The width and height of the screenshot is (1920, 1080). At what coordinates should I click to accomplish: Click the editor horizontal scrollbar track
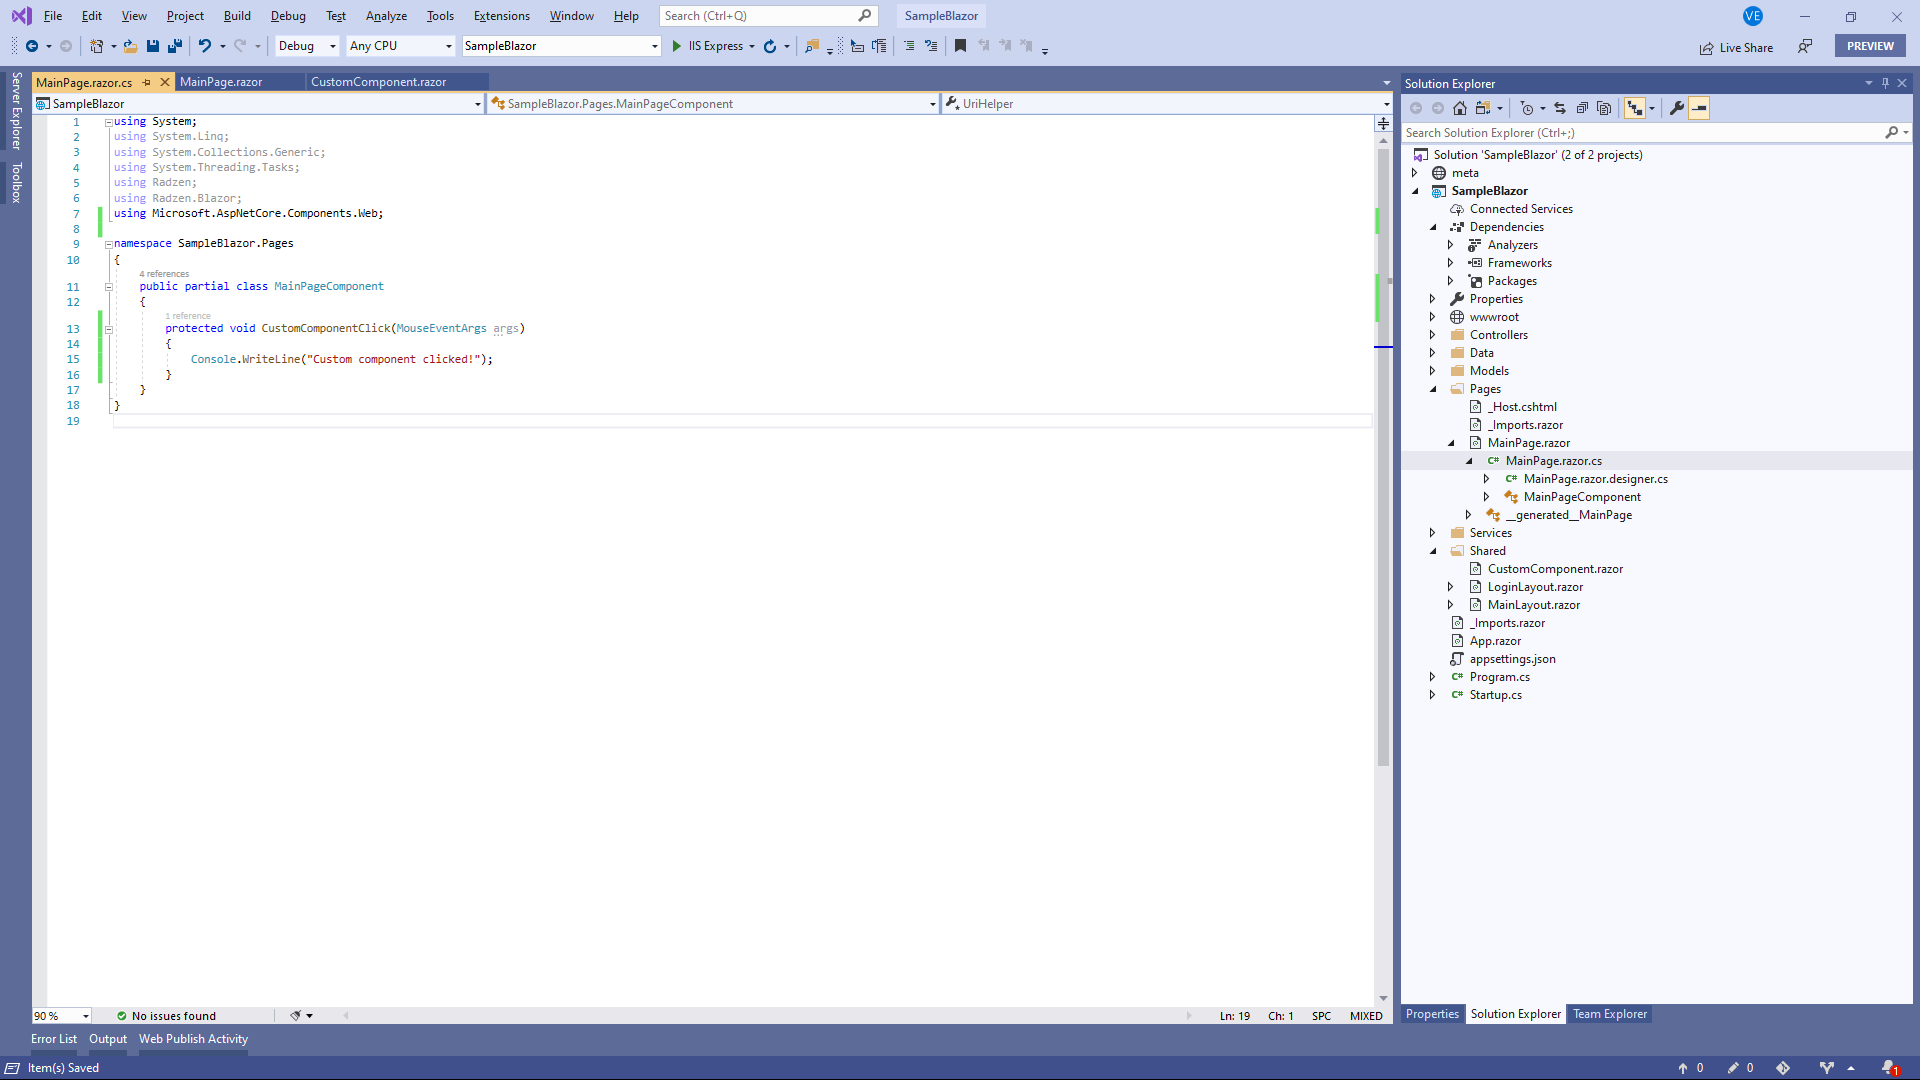767,1016
